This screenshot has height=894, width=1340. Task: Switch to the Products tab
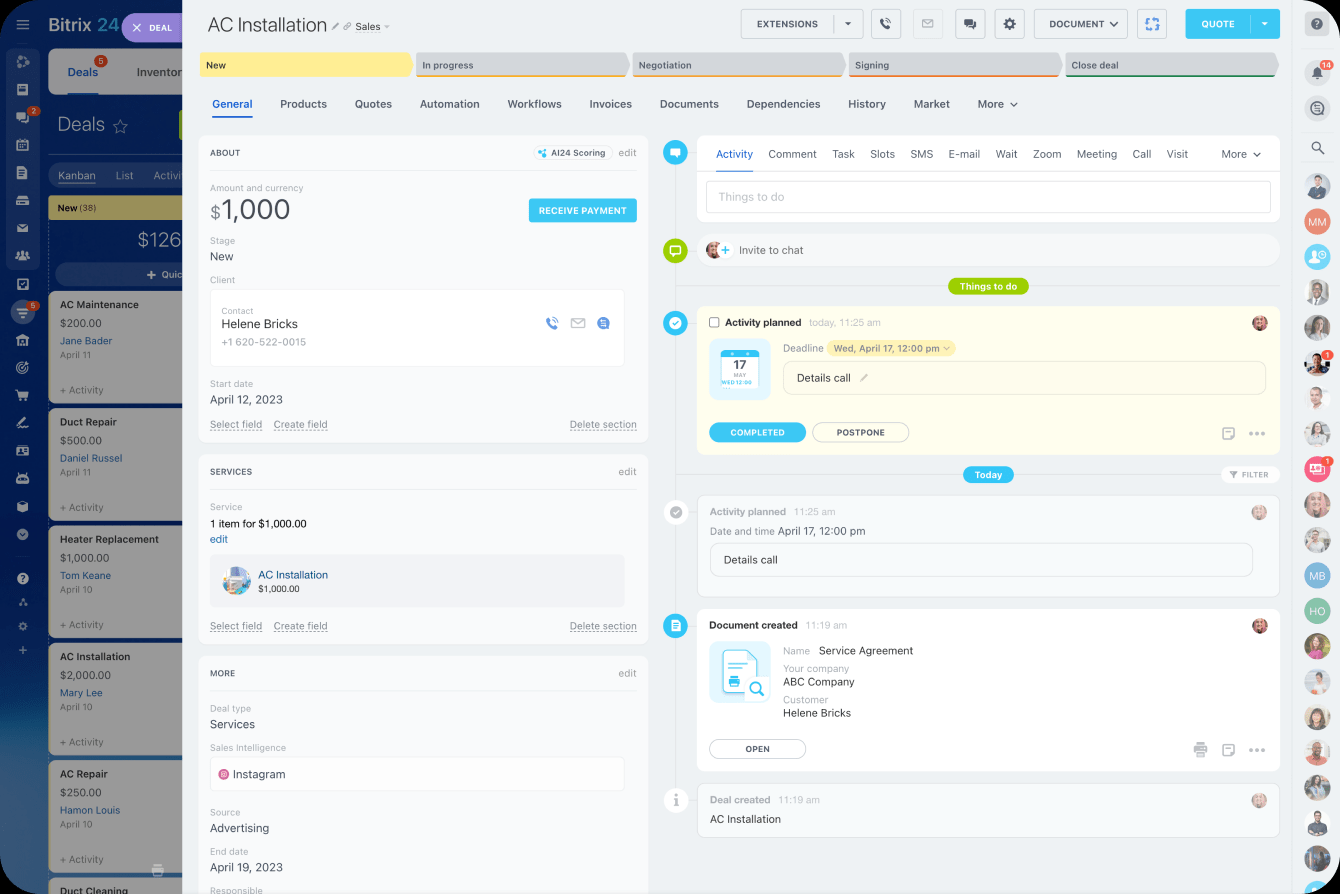[303, 104]
